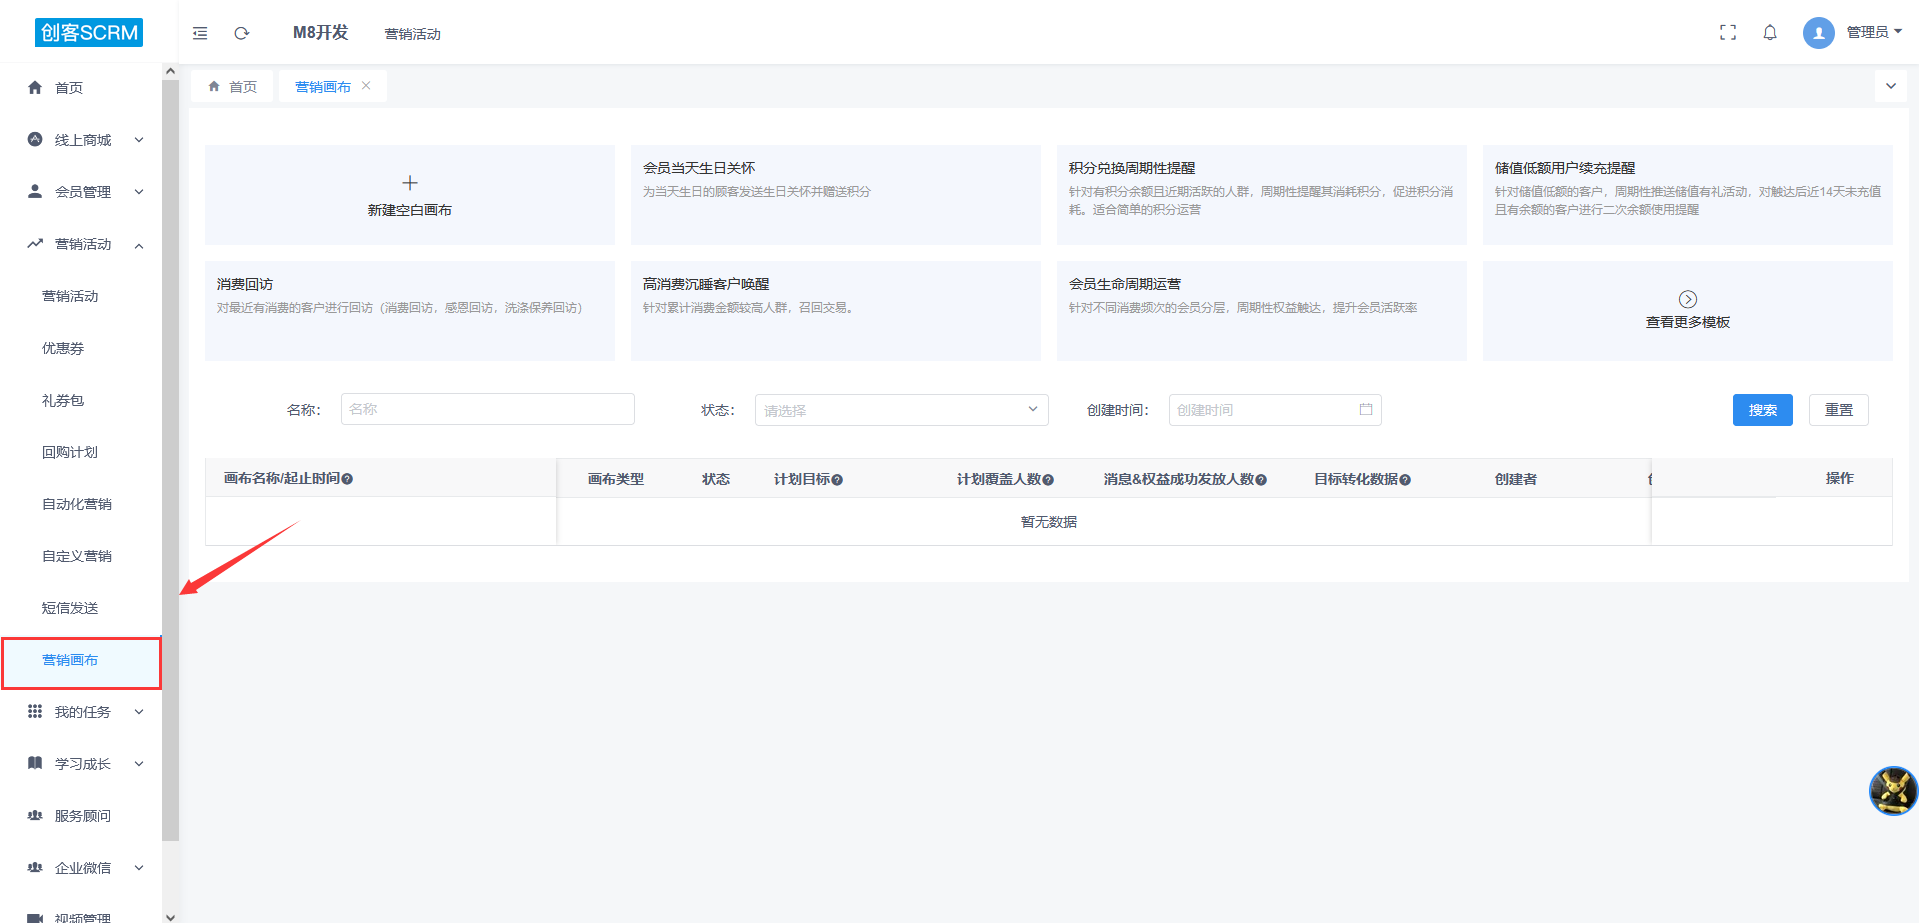This screenshot has height=923, width=1919.
Task: Expand the 企业微信 submenu chevron
Action: pos(139,868)
